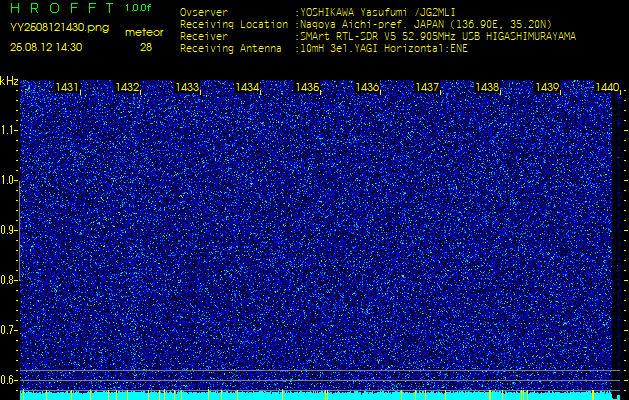The image size is (629, 400).
Task: Click the 'Receiving Location' field label
Action: click(x=234, y=24)
